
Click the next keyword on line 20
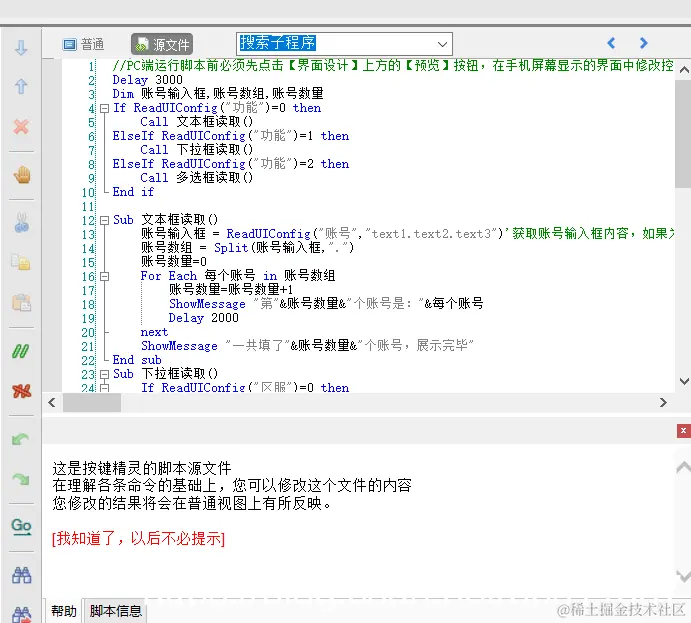(154, 332)
